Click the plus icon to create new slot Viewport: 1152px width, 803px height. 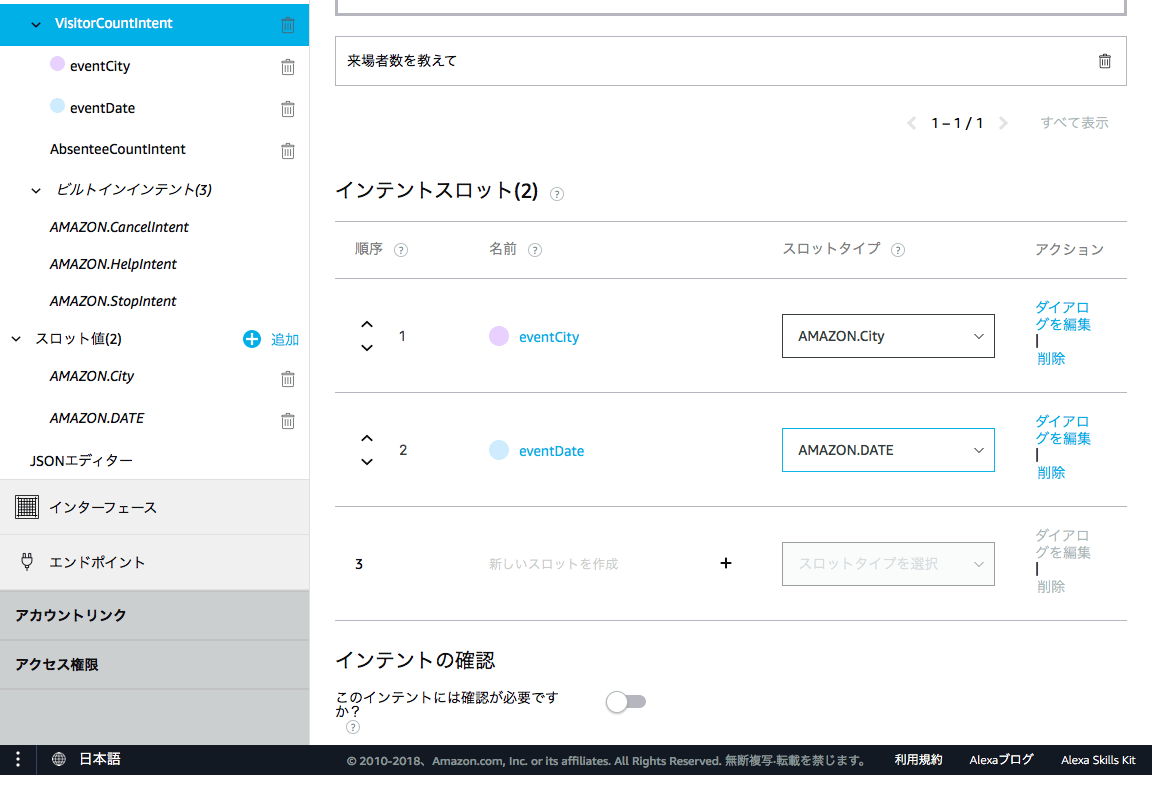point(726,563)
